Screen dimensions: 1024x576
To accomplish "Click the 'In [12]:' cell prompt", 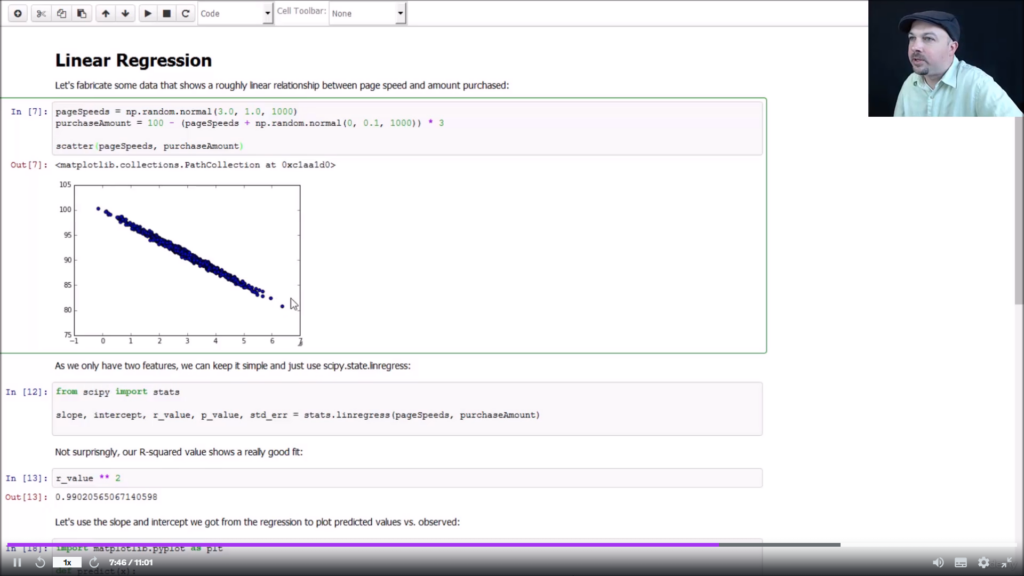I will coord(26,392).
